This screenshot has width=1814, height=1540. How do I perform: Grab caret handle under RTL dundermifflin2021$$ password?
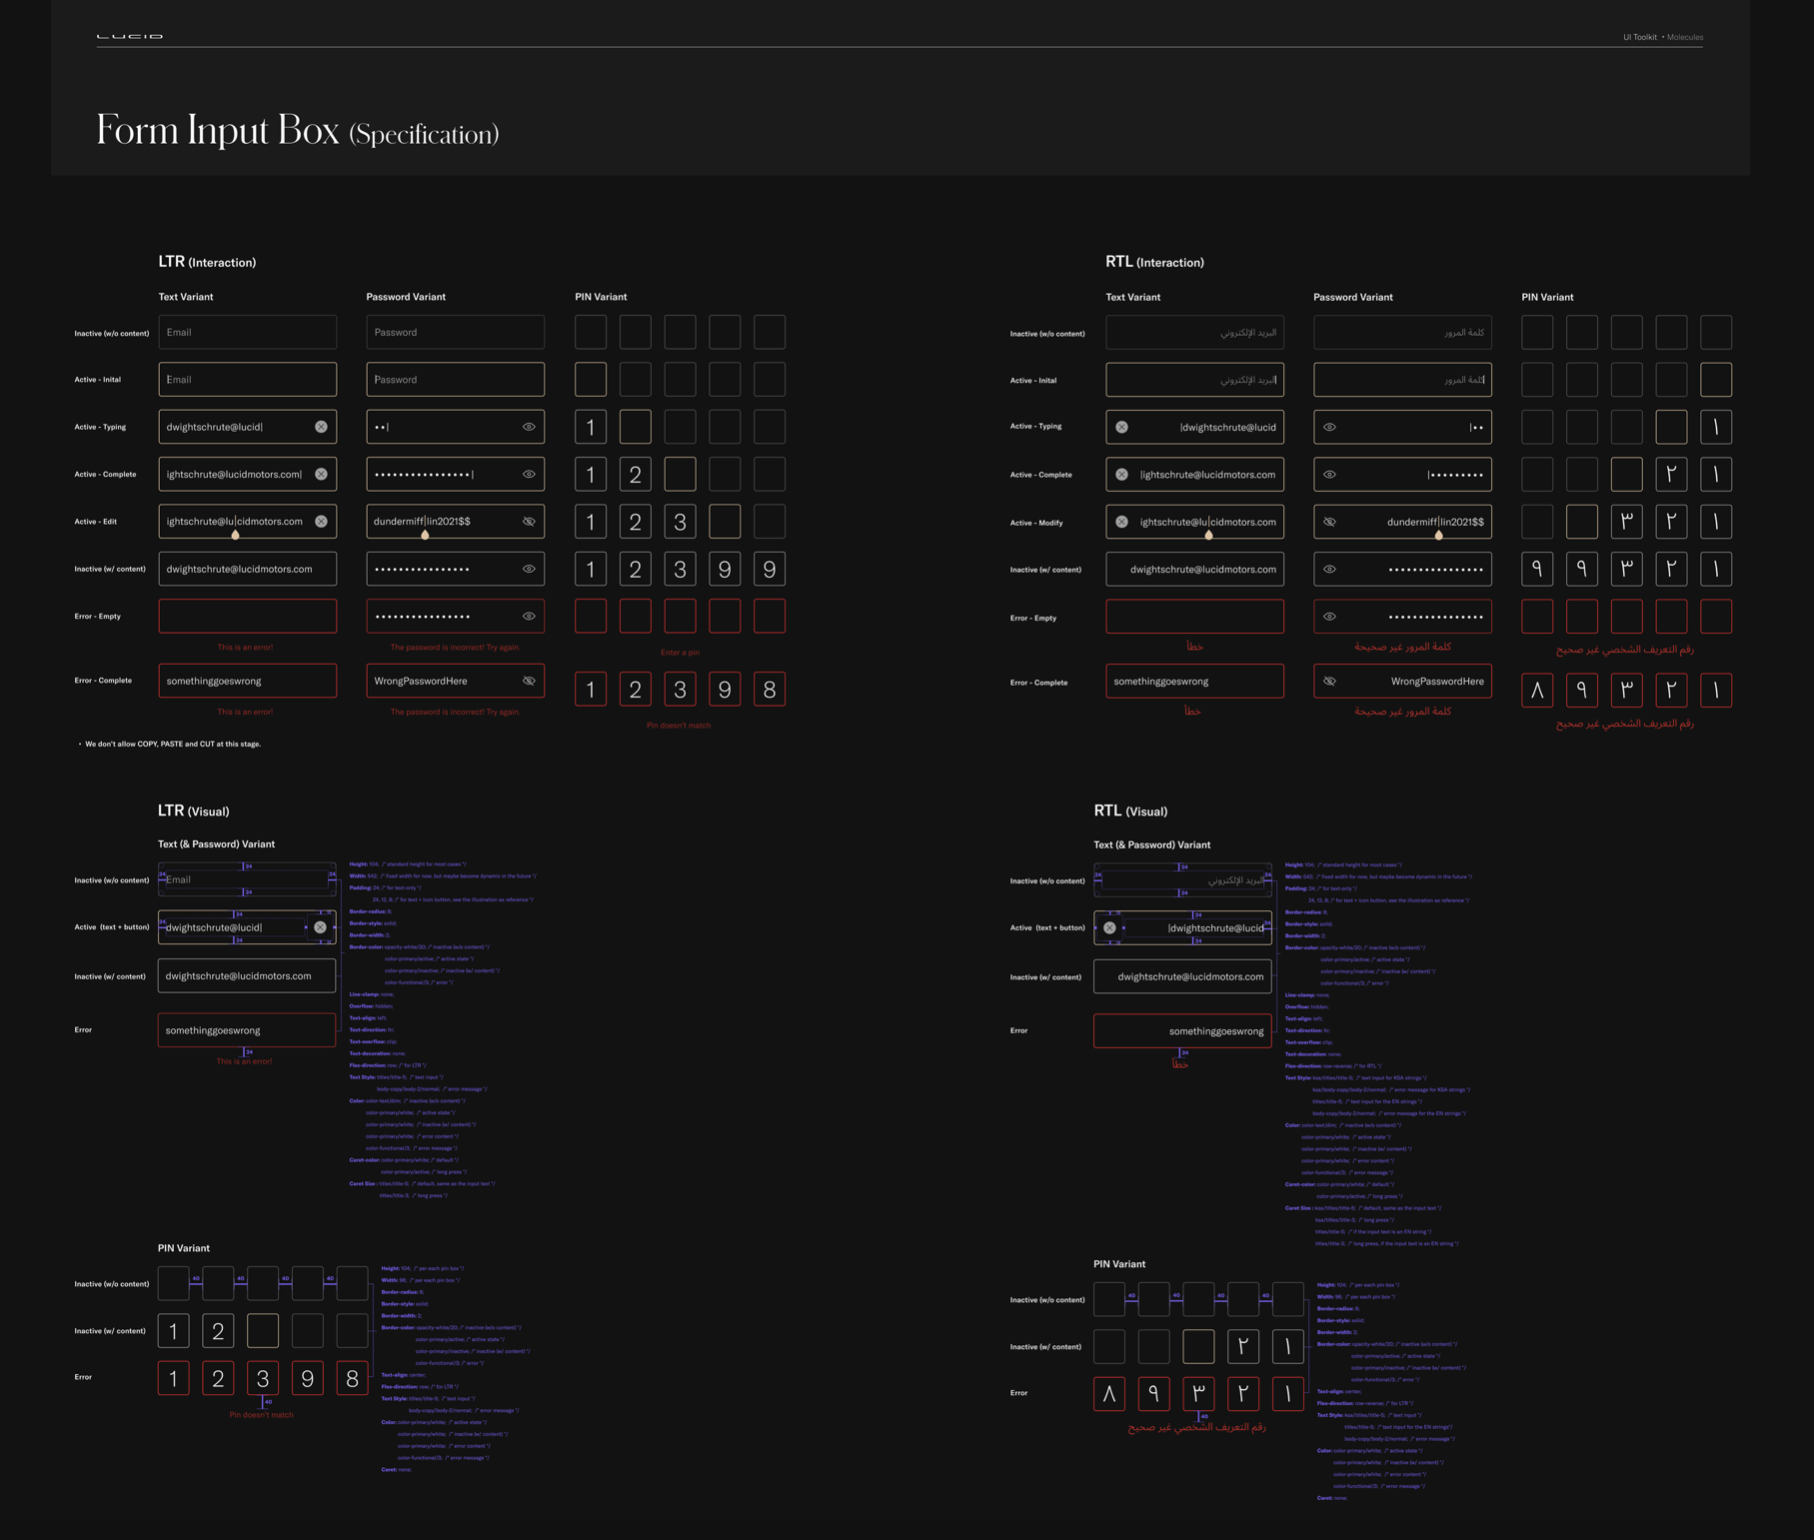(1439, 535)
